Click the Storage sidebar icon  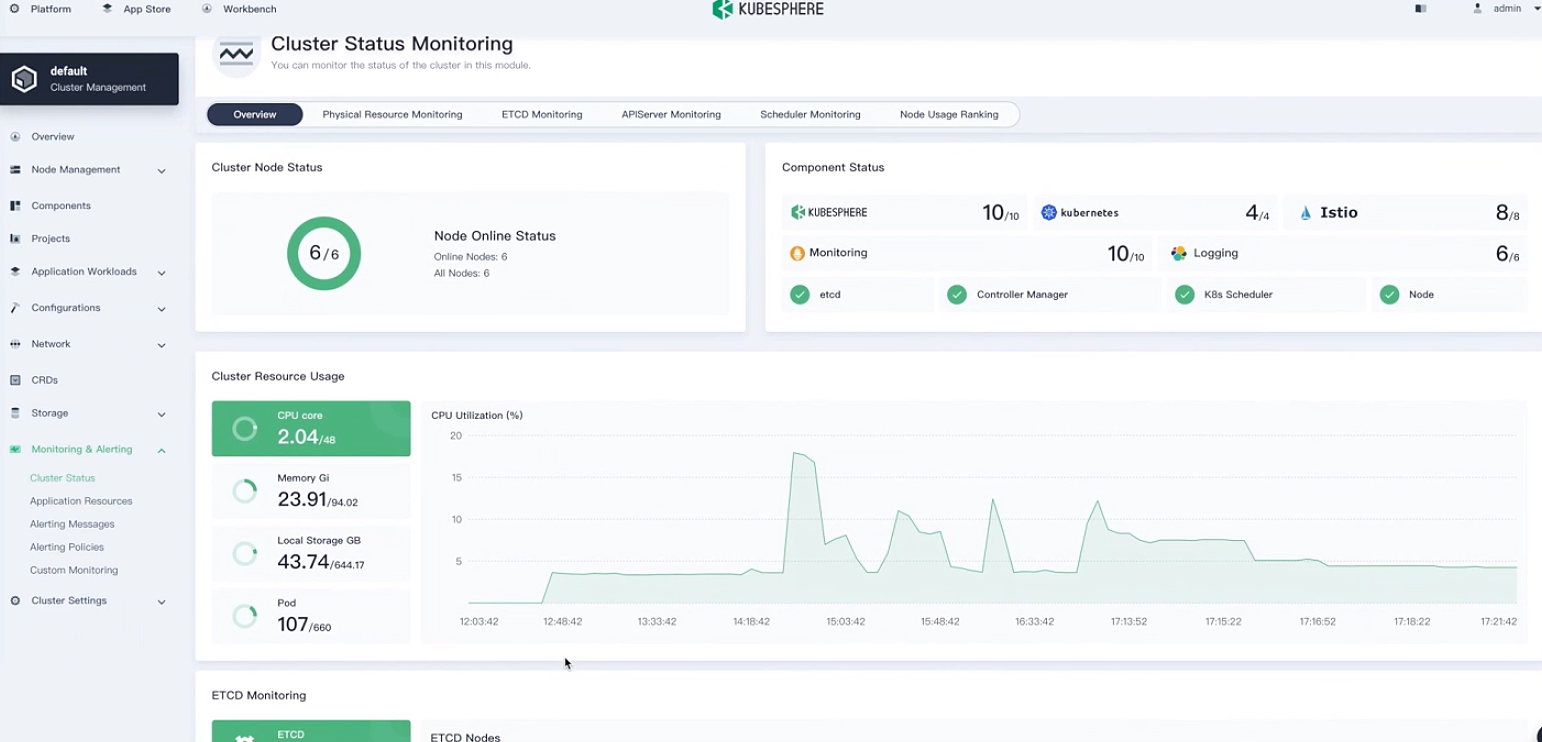(15, 413)
